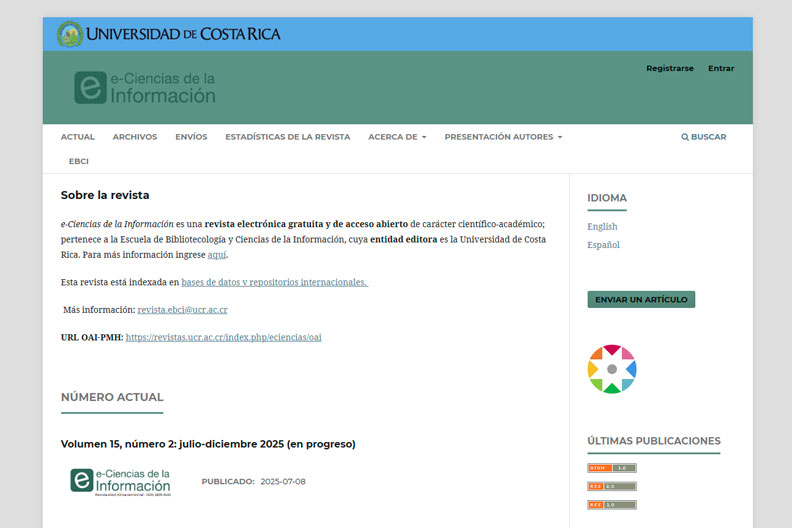Select the EBCI navigation item
Image resolution: width=792 pixels, height=528 pixels.
click(x=79, y=161)
